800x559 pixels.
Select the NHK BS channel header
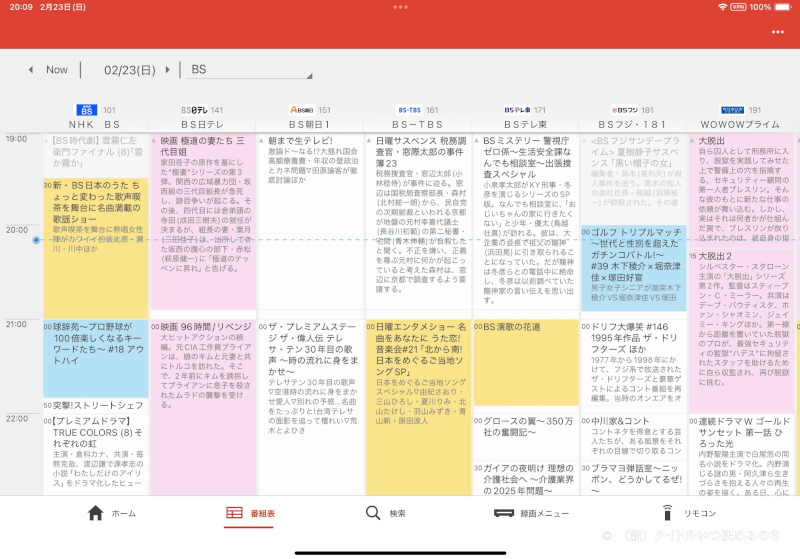point(95,124)
